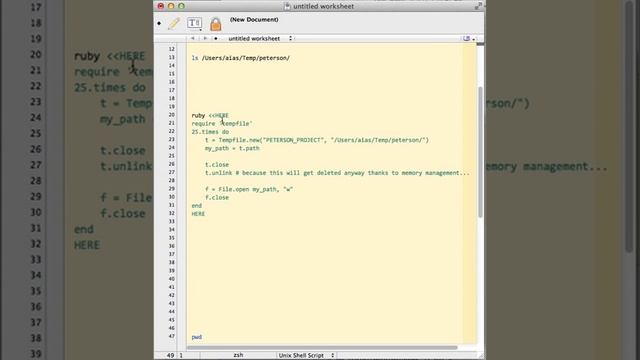Click the vertical scrollbar thumb

[x=480, y=152]
